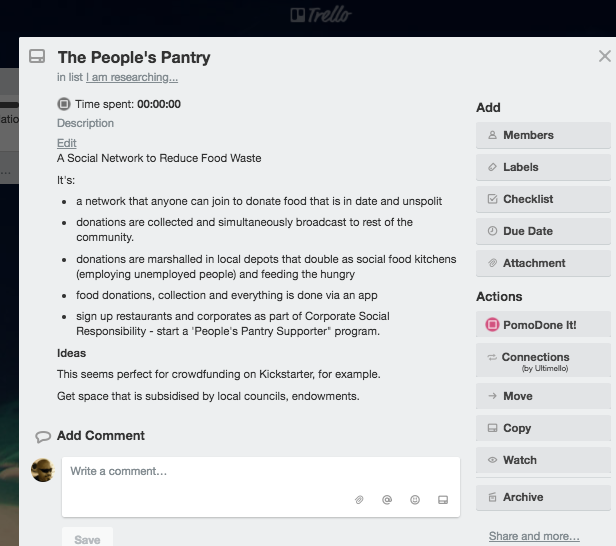Click the PomoDone It! action button

(x=543, y=325)
